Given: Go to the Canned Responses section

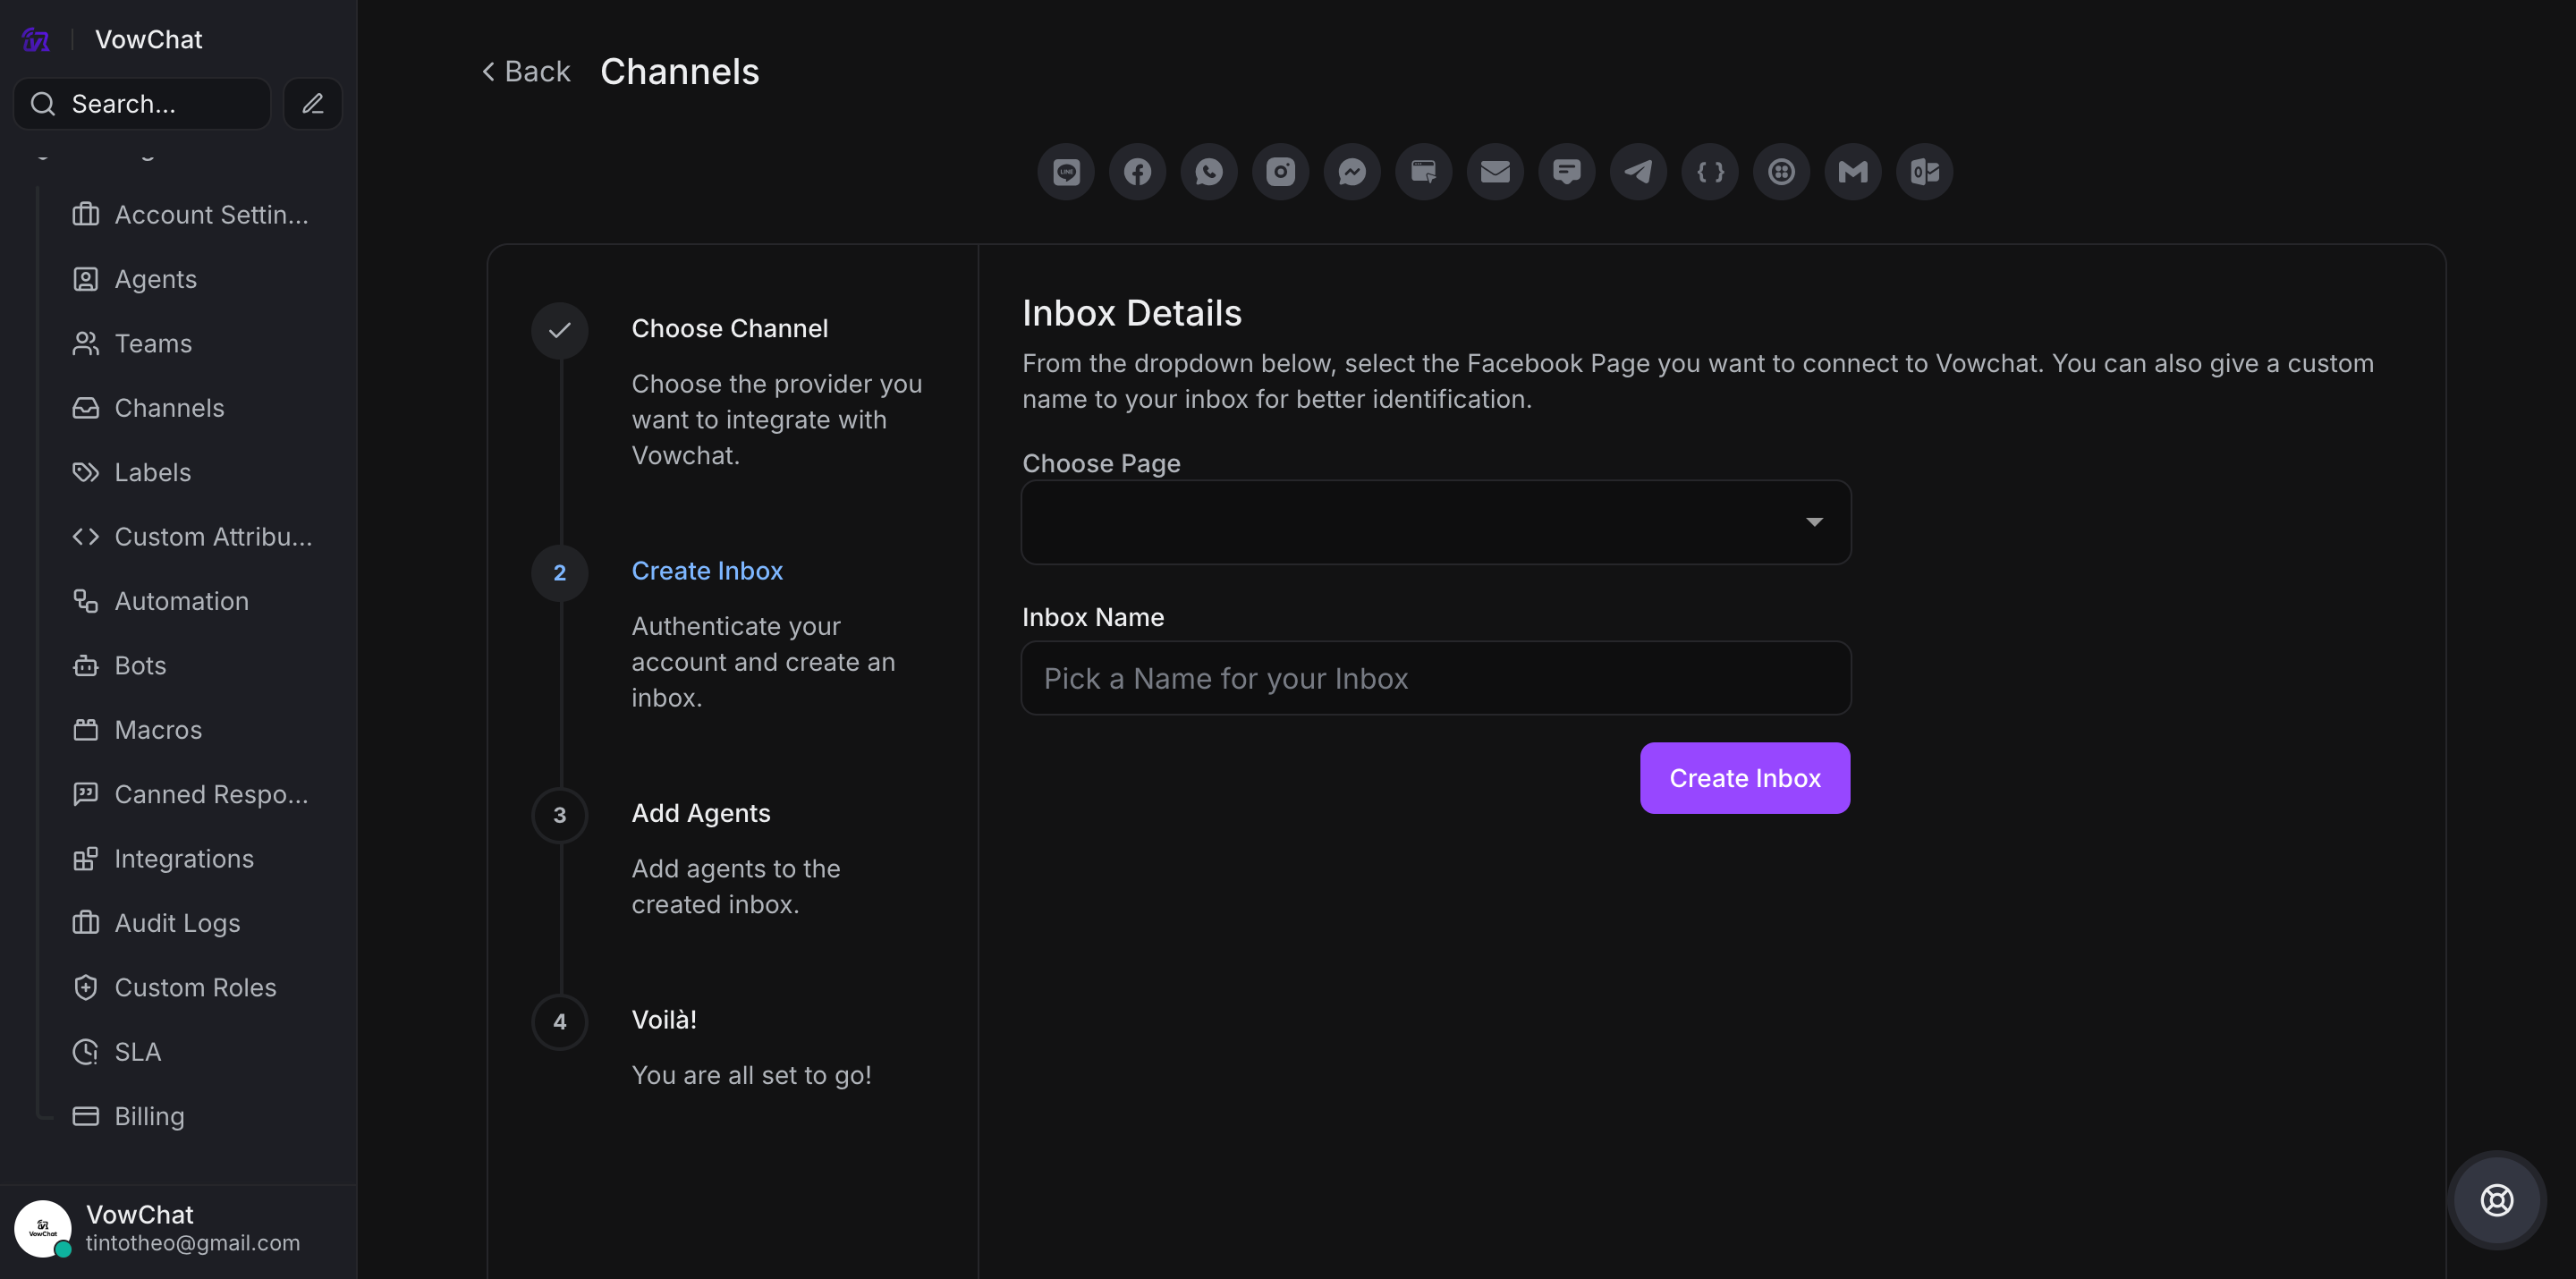Looking at the screenshot, I should click(x=211, y=794).
